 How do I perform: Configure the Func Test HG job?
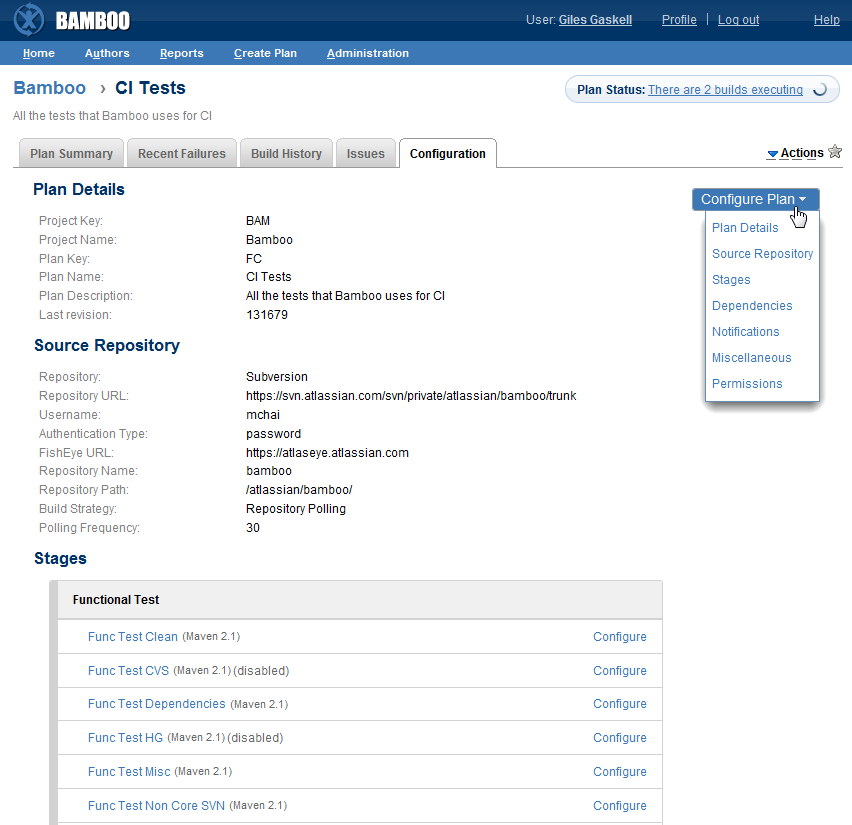pyautogui.click(x=619, y=738)
